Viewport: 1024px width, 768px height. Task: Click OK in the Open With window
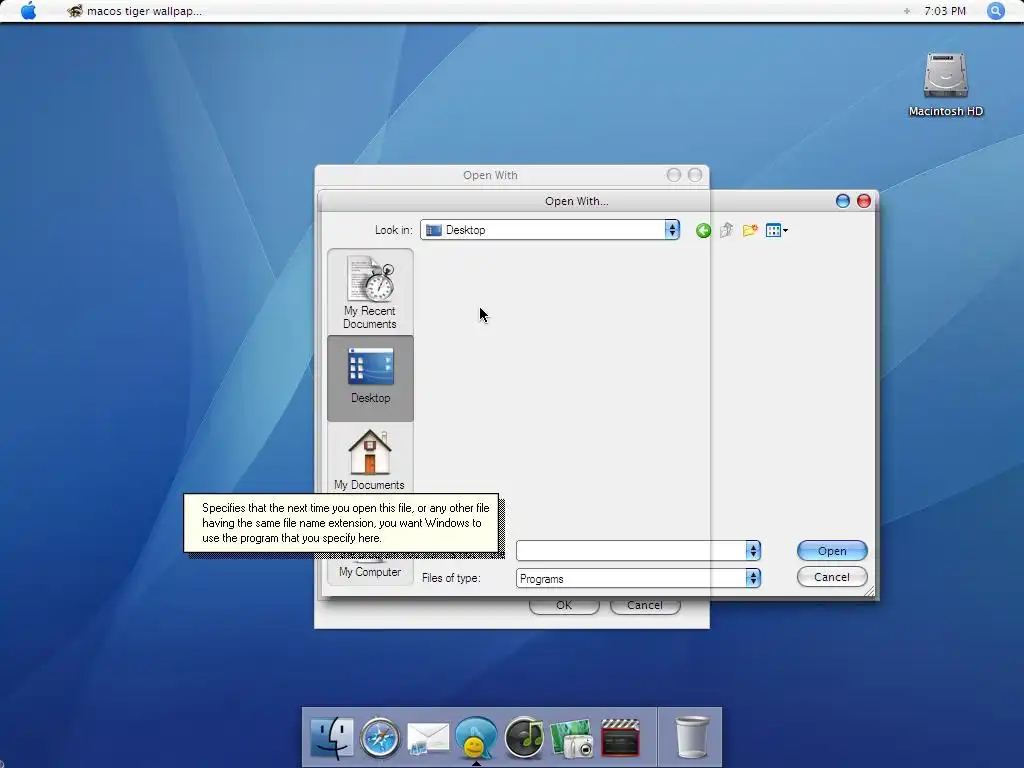[x=564, y=606]
